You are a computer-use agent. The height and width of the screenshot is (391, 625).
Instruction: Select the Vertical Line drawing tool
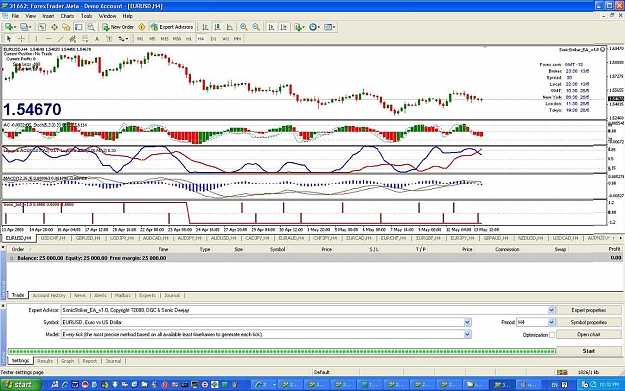pyautogui.click(x=36, y=39)
